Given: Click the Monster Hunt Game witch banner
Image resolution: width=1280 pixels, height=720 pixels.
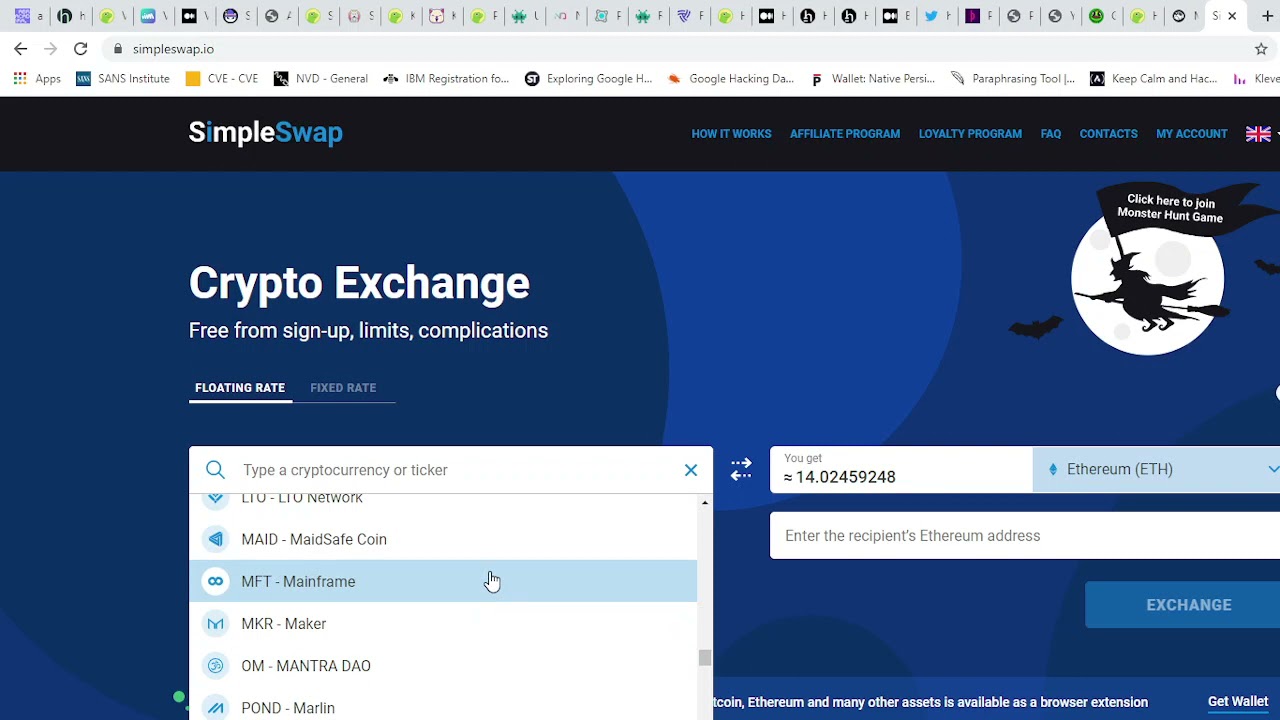Looking at the screenshot, I should pos(1148,270).
